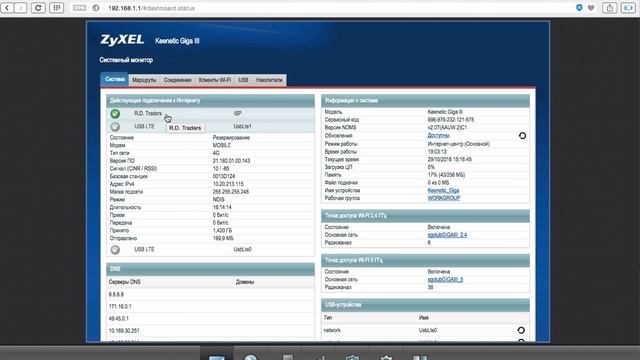
Task: Open the USB tab
Action: 243,80
